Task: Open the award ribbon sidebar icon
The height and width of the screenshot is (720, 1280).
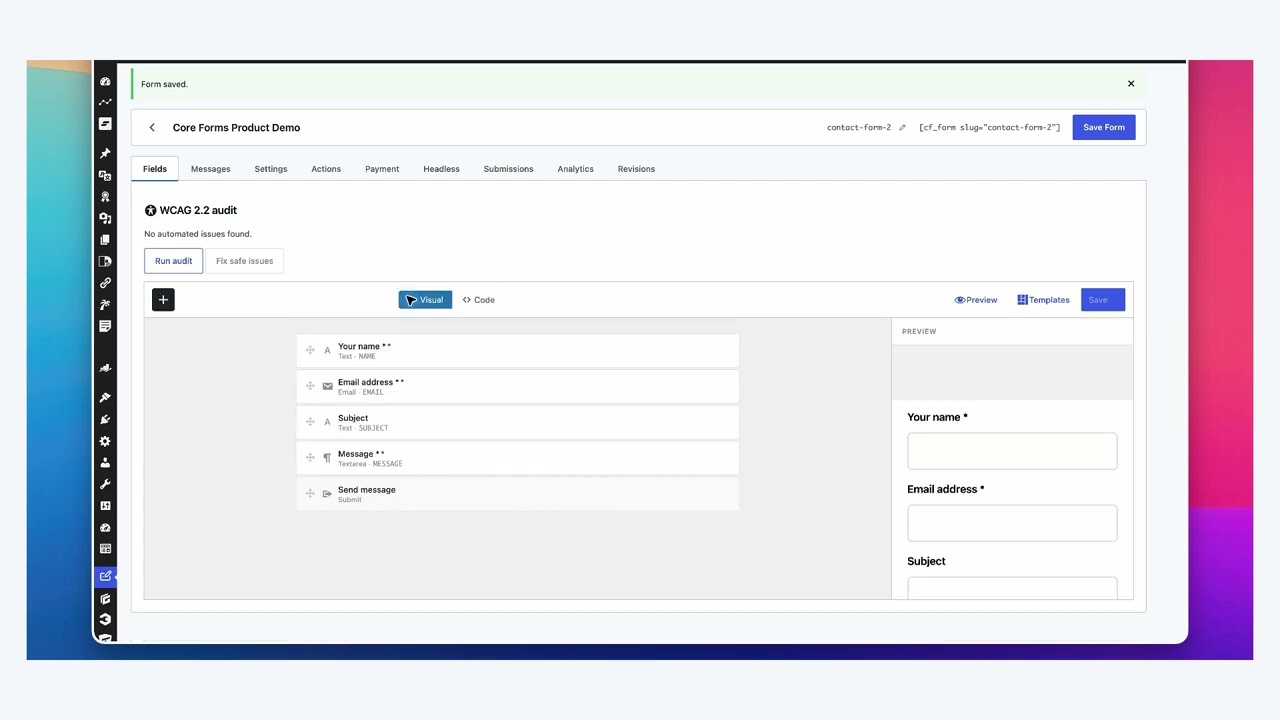Action: (105, 196)
